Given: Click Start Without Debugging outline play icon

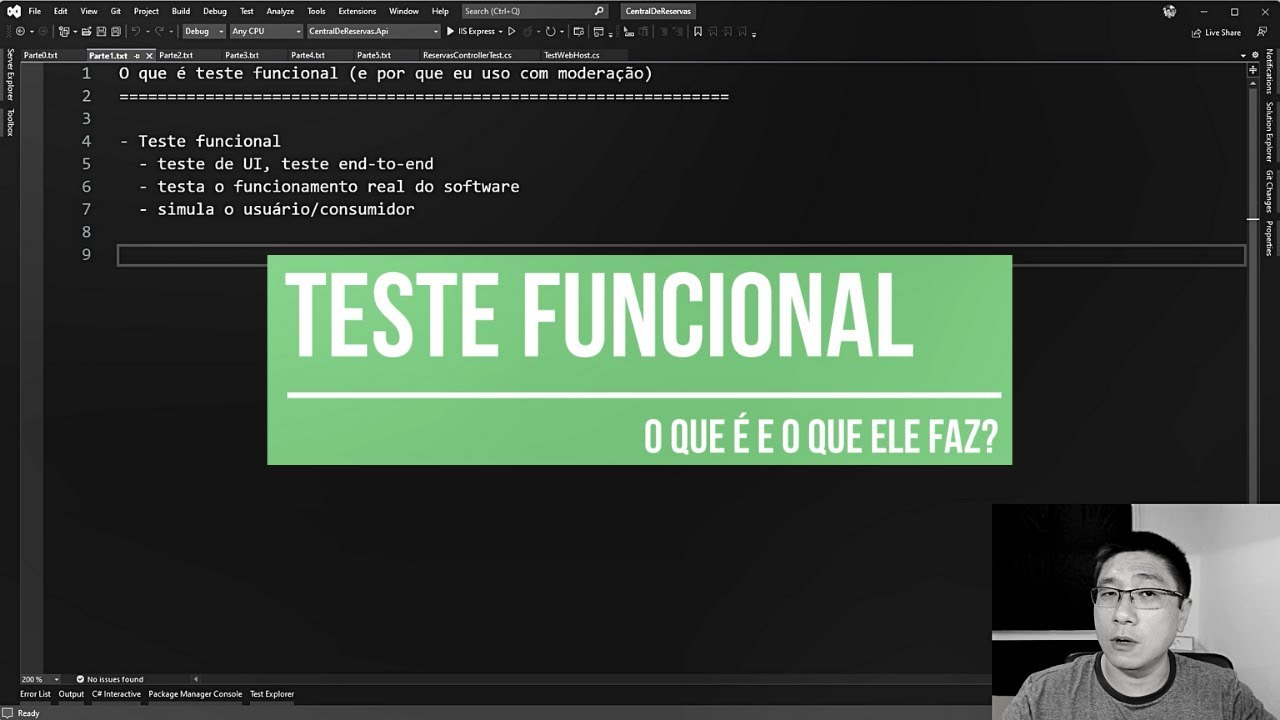Looking at the screenshot, I should tap(512, 32).
